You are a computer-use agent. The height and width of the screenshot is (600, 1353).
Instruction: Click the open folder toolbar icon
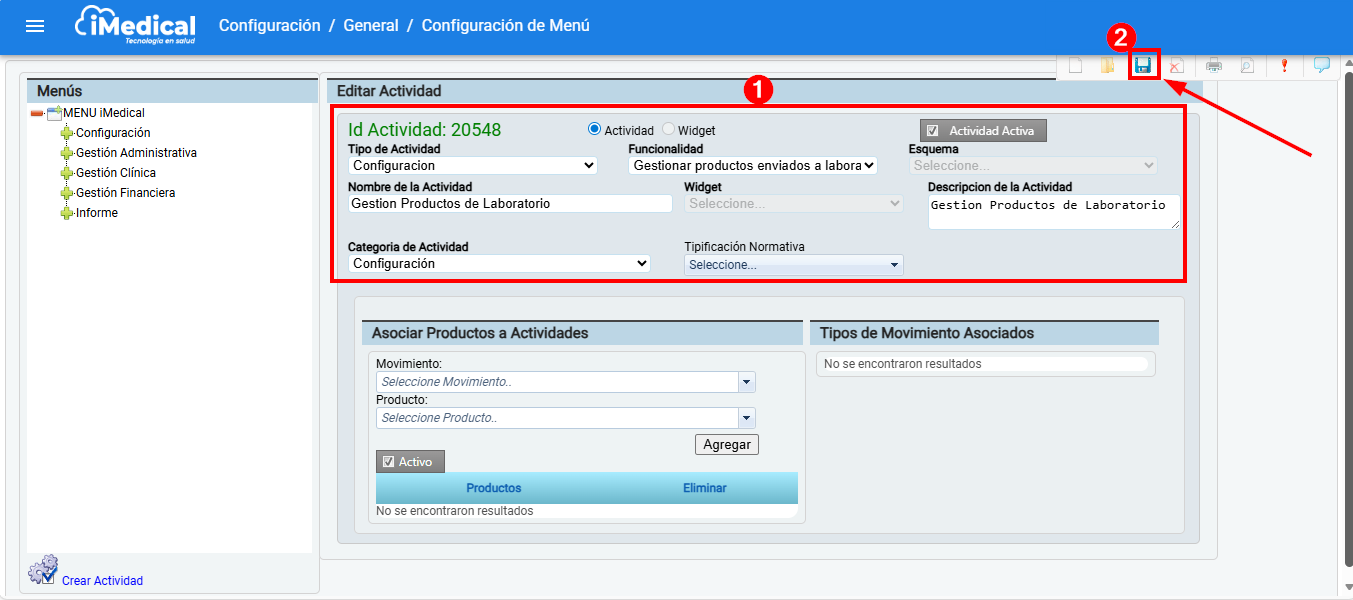click(1107, 66)
